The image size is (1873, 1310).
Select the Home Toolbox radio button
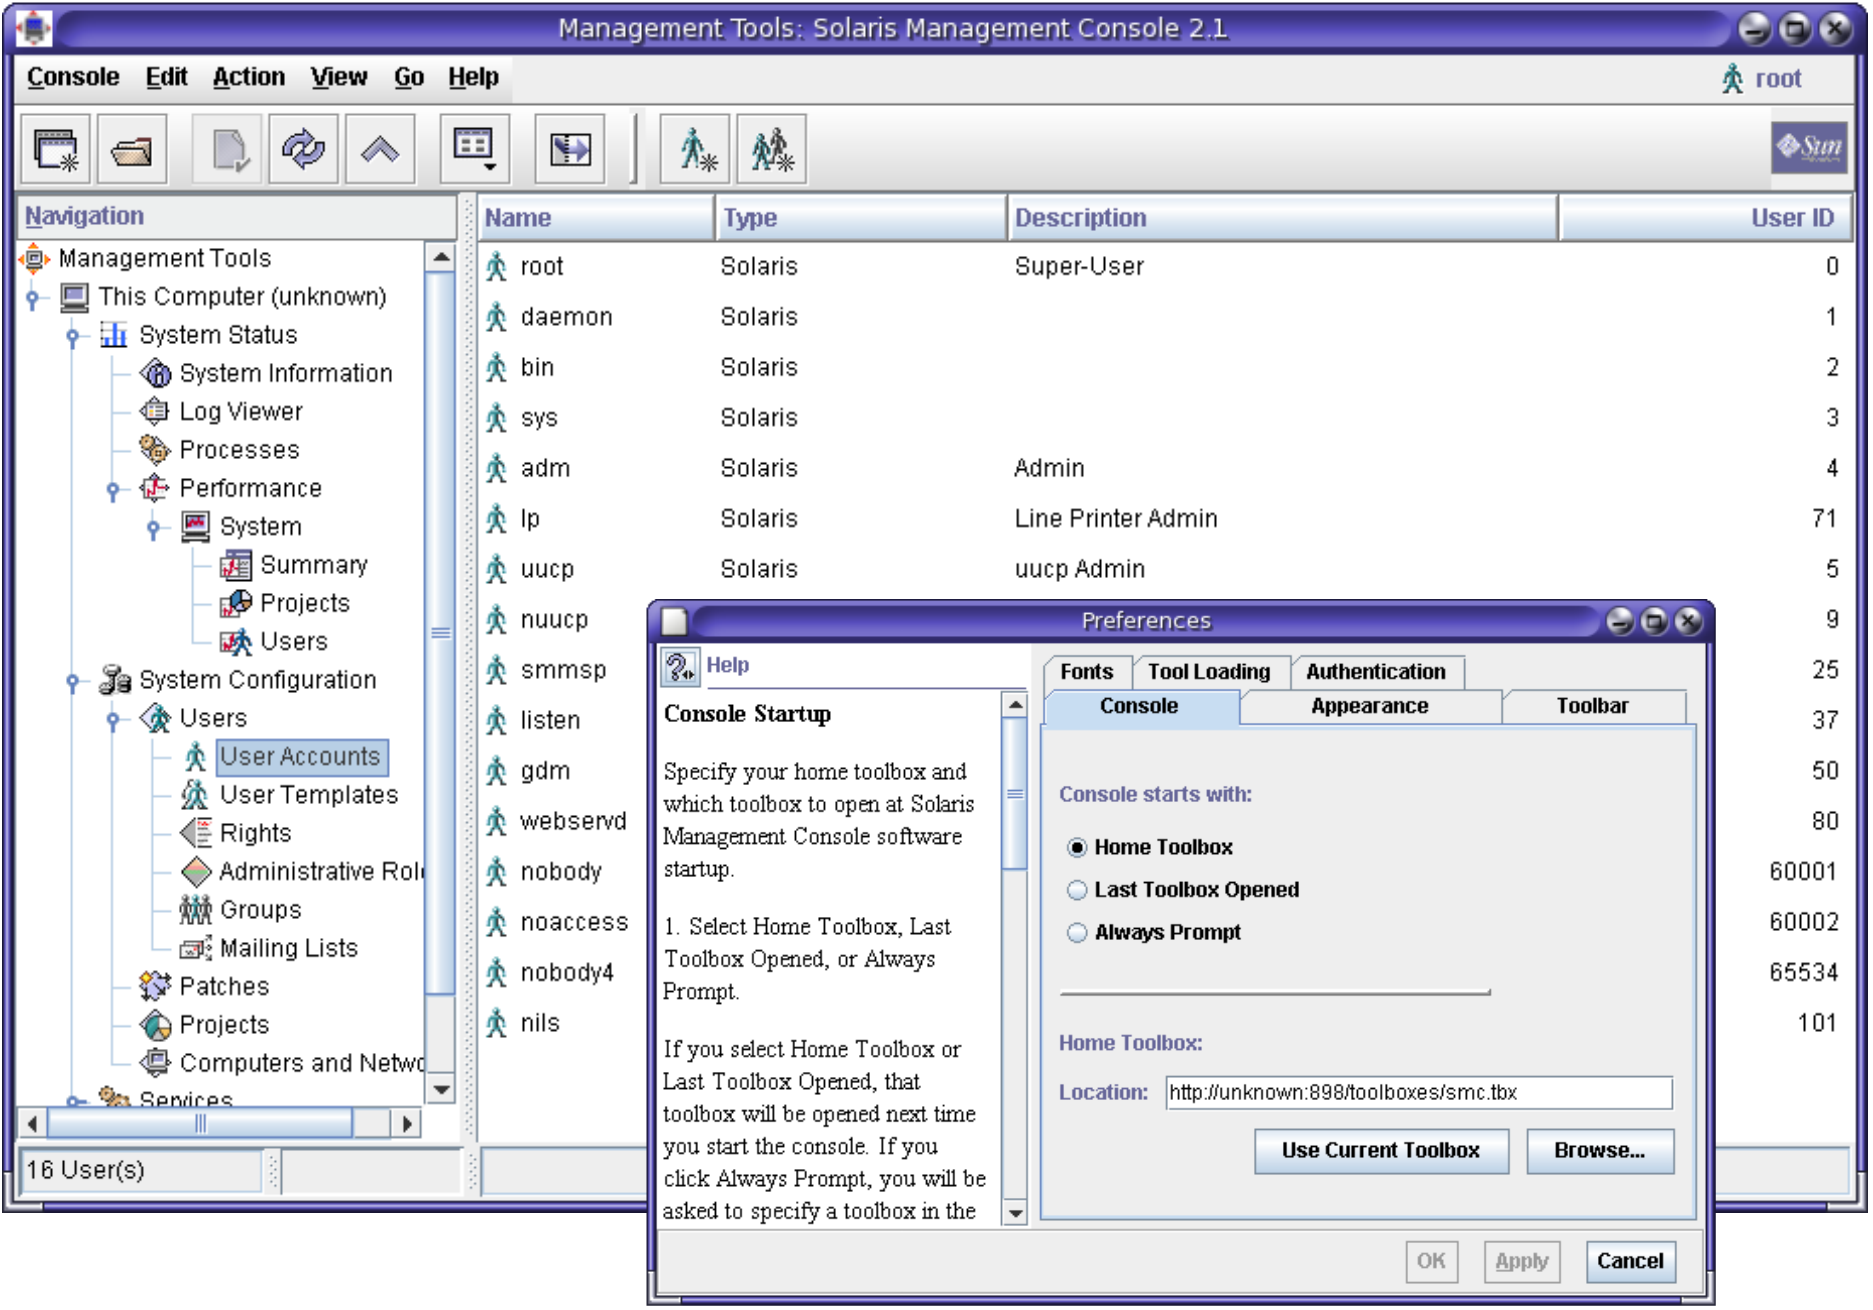(1077, 848)
